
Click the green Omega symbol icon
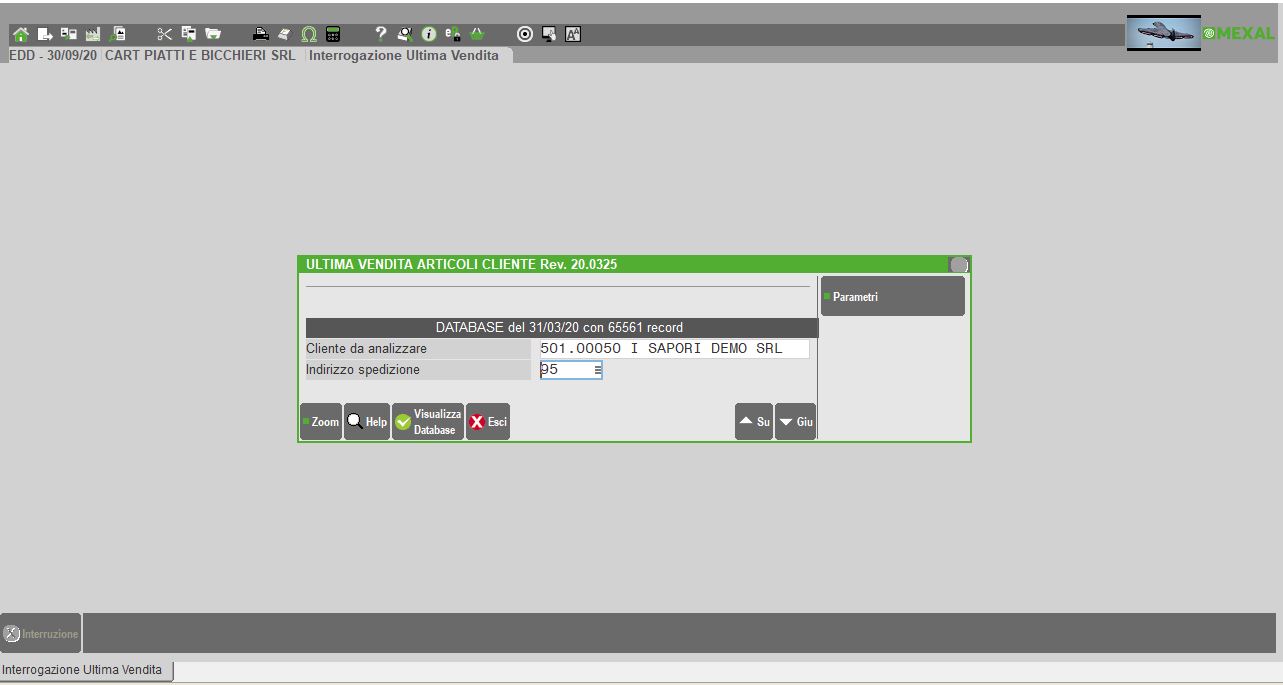(309, 34)
